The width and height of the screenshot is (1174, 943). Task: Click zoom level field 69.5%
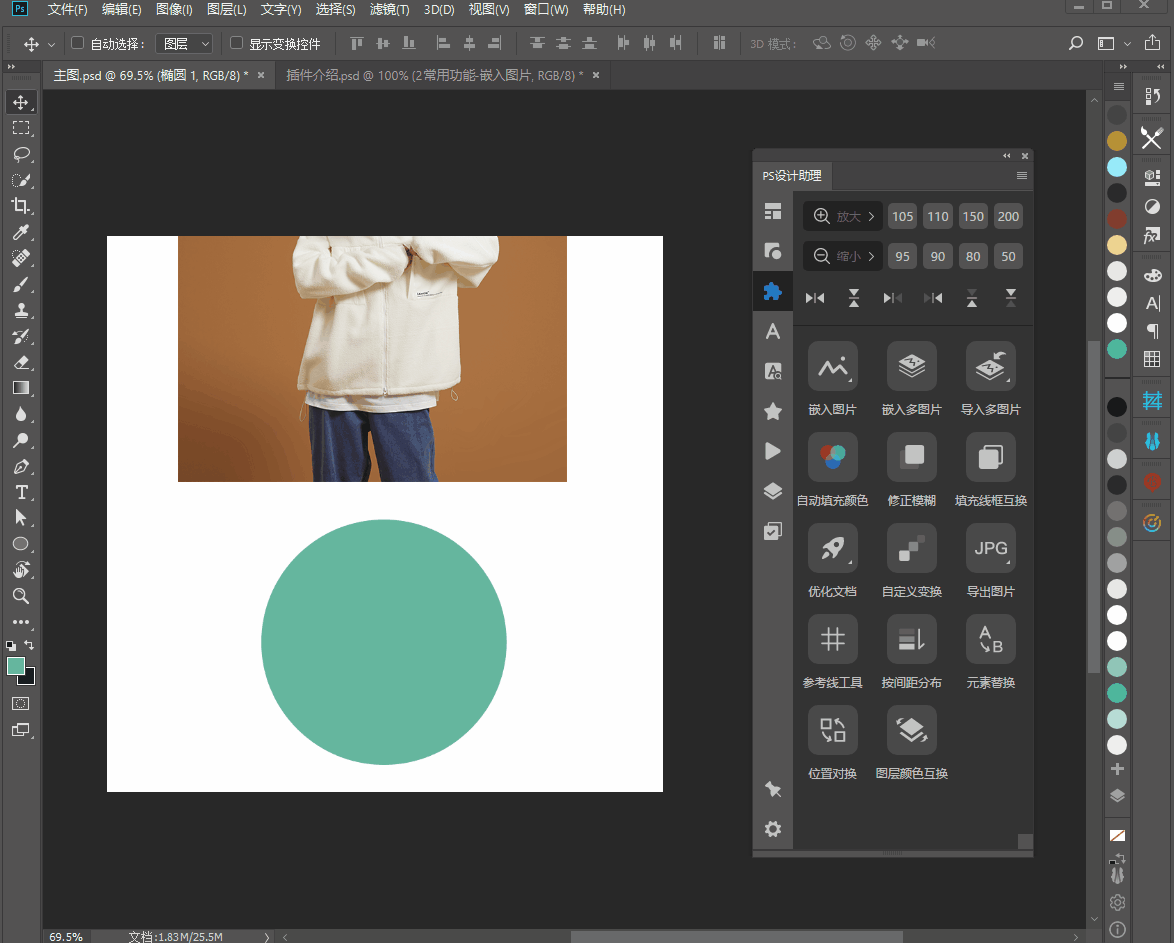[x=66, y=937]
